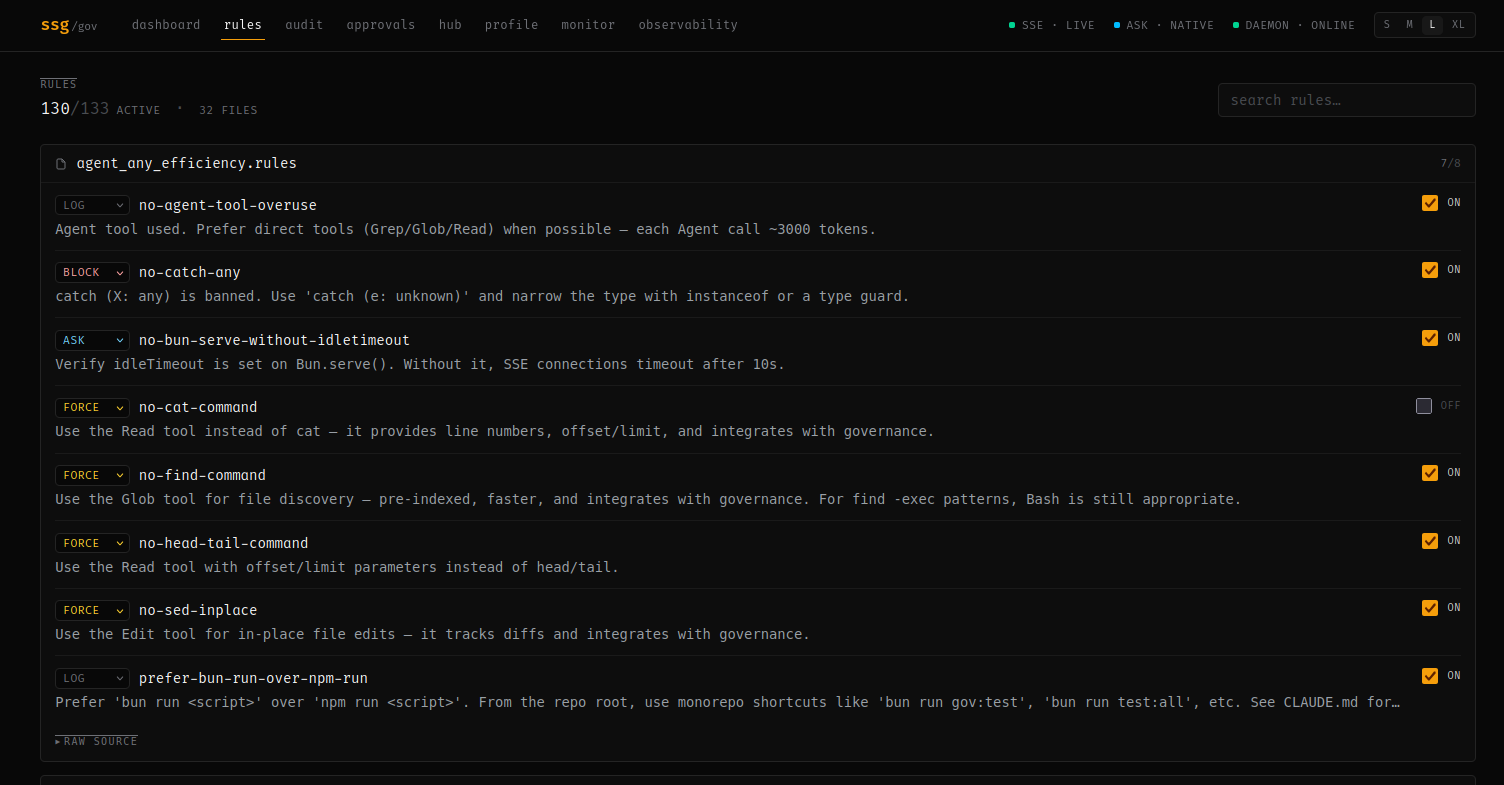Disable the no-head-tail-command rule
Screen dimensions: 1504x785
pyautogui.click(x=1430, y=541)
